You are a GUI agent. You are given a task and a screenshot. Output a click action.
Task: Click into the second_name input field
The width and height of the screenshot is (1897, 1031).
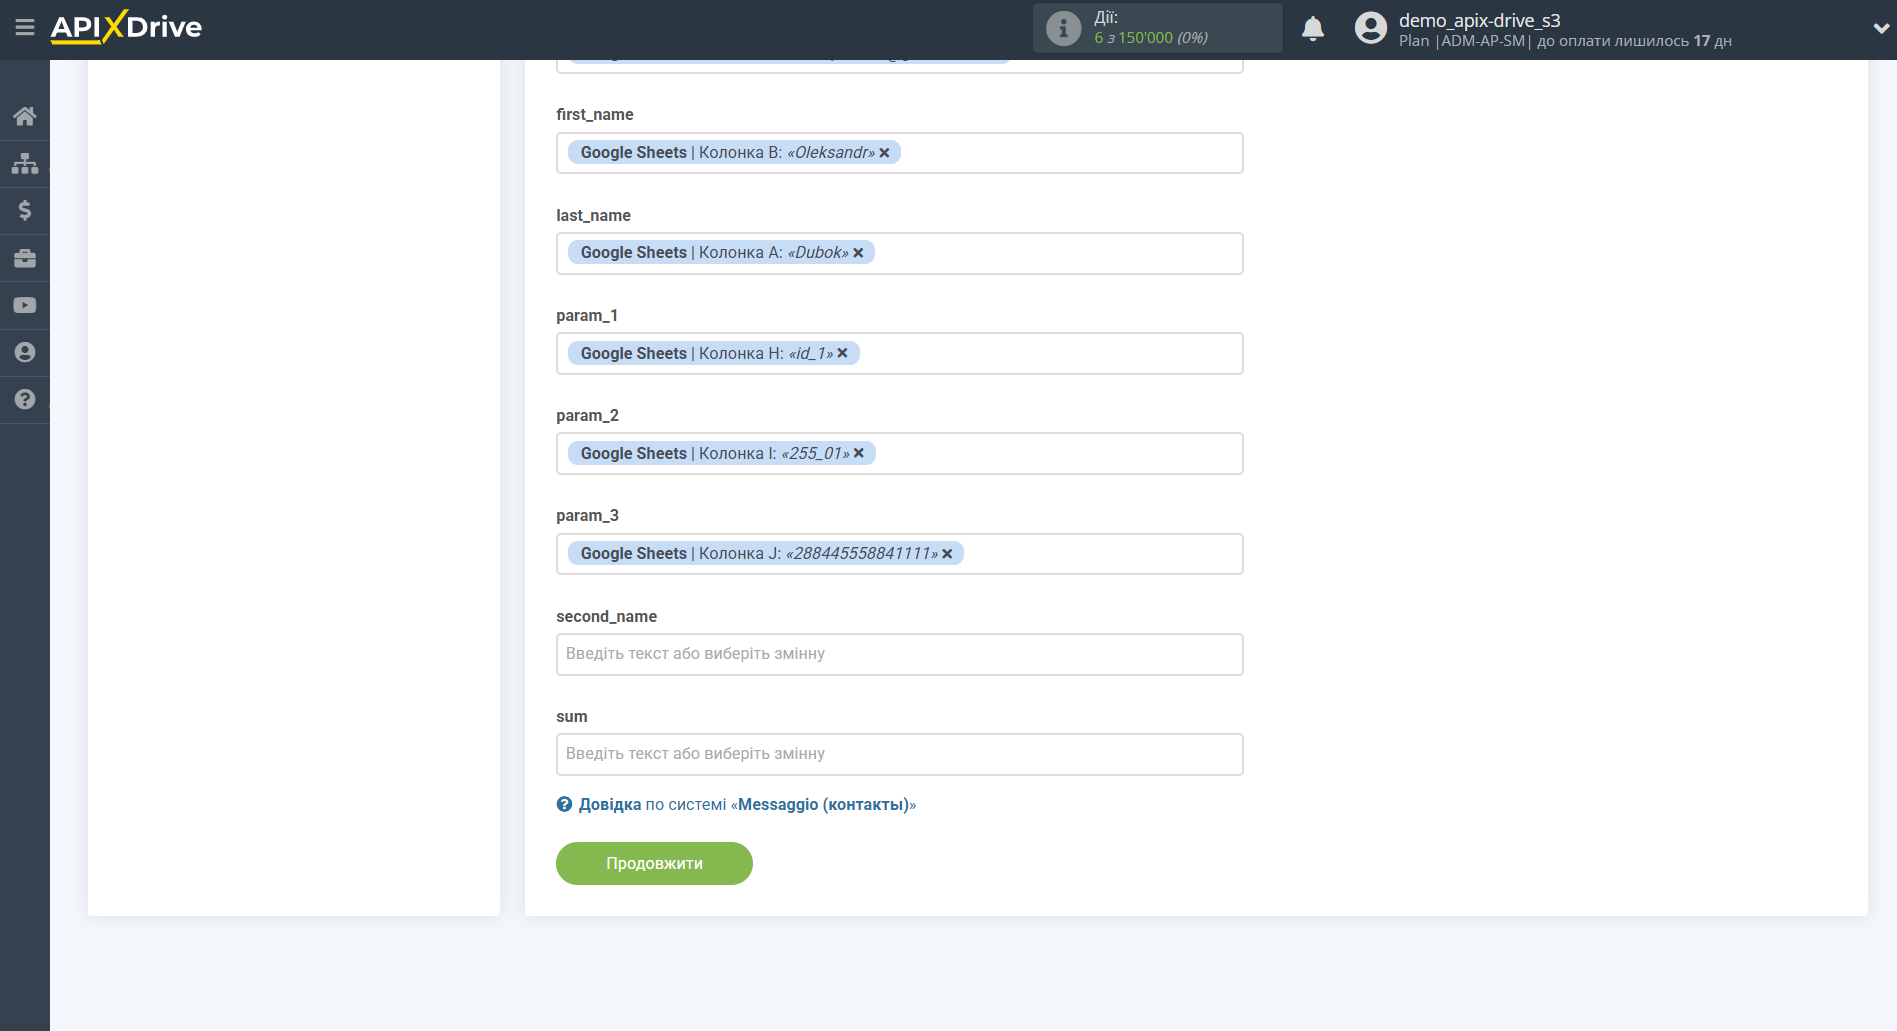point(899,654)
